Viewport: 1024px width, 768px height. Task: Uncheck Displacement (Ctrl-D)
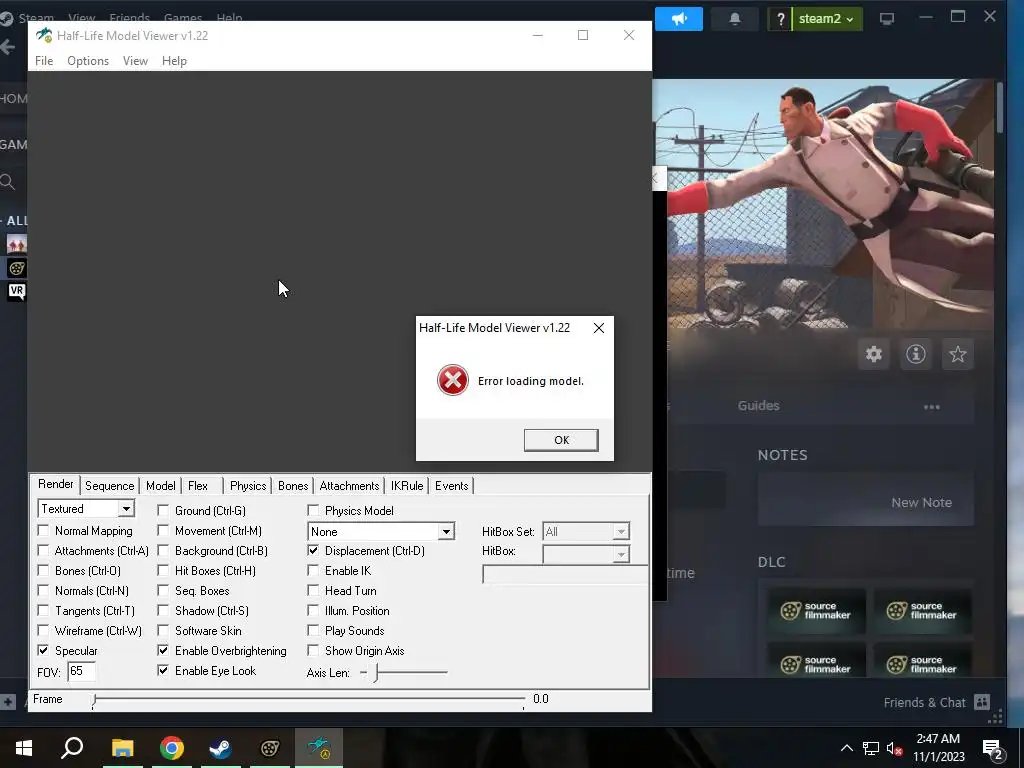313,551
